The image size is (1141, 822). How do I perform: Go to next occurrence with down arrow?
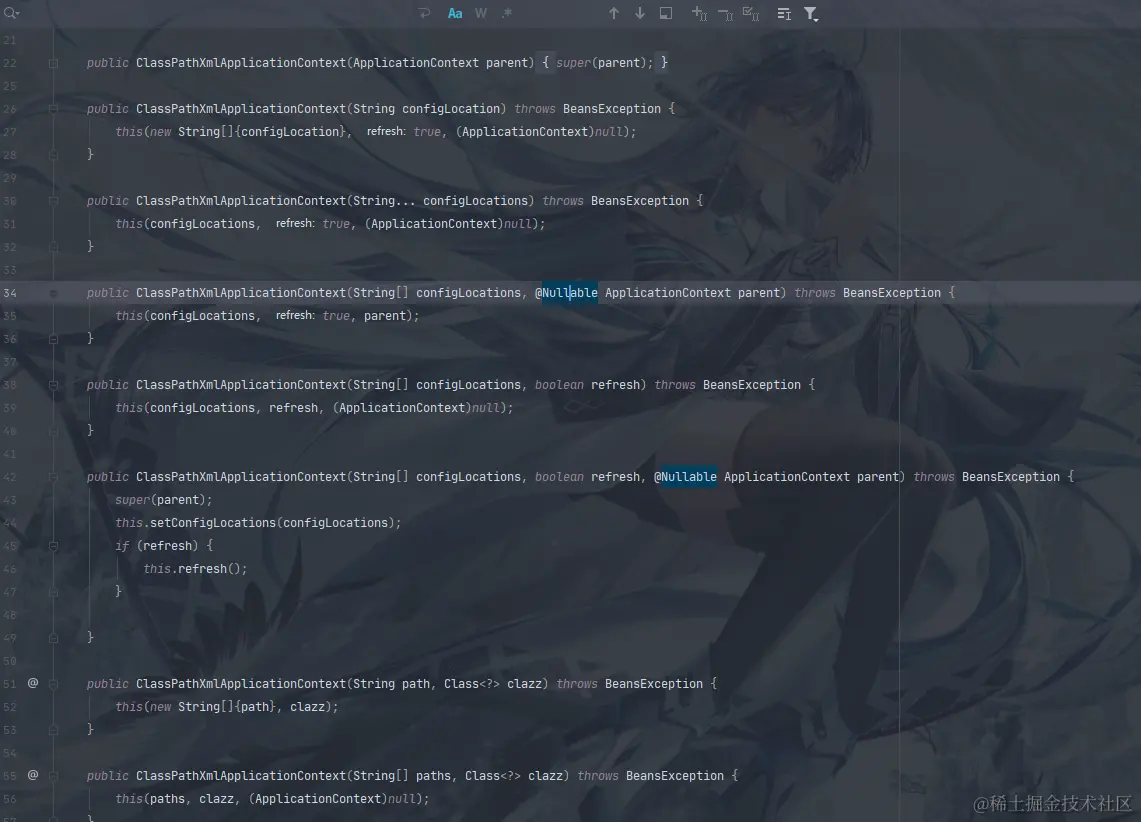pos(640,13)
